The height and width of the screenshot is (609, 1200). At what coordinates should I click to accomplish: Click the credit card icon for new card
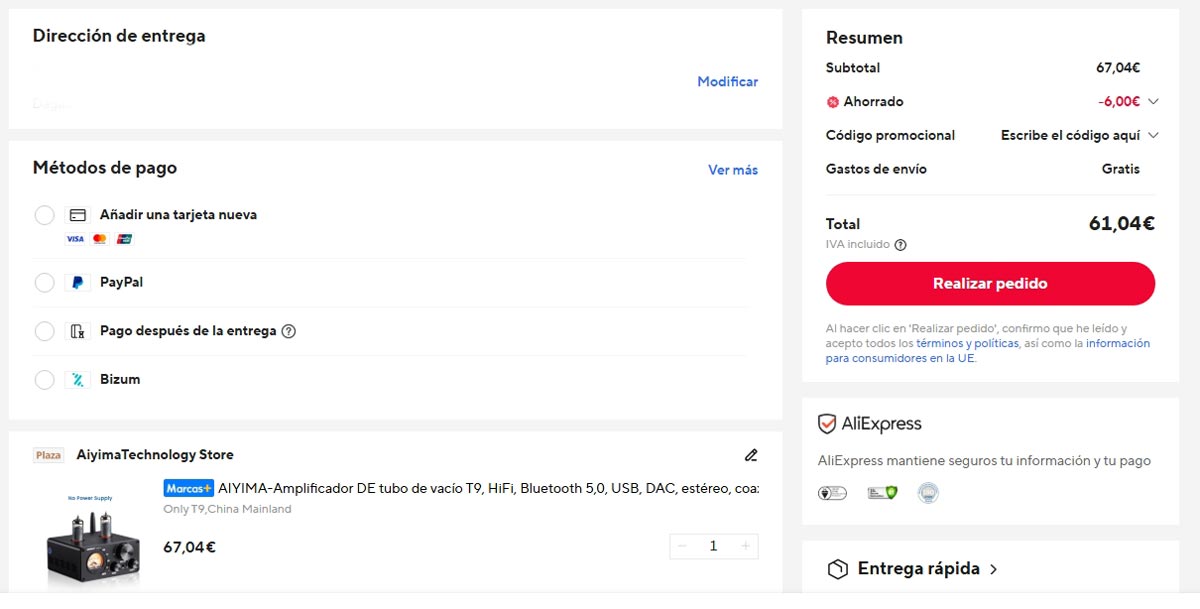77,215
